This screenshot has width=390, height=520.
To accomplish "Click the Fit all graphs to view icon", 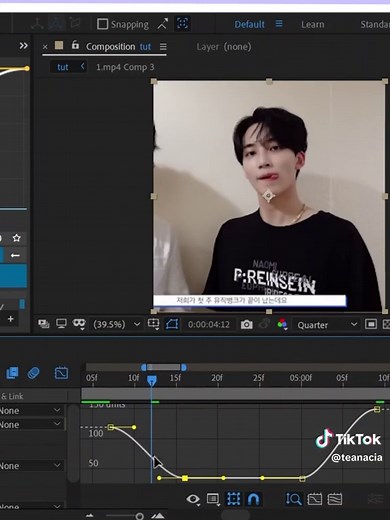I will coord(335,499).
